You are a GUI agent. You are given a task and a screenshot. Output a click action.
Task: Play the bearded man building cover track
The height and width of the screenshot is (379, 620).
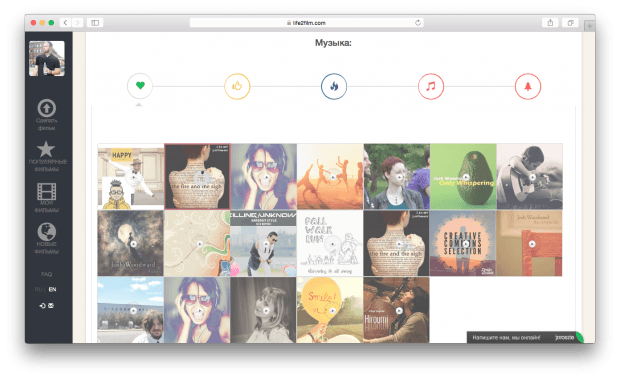(x=134, y=310)
